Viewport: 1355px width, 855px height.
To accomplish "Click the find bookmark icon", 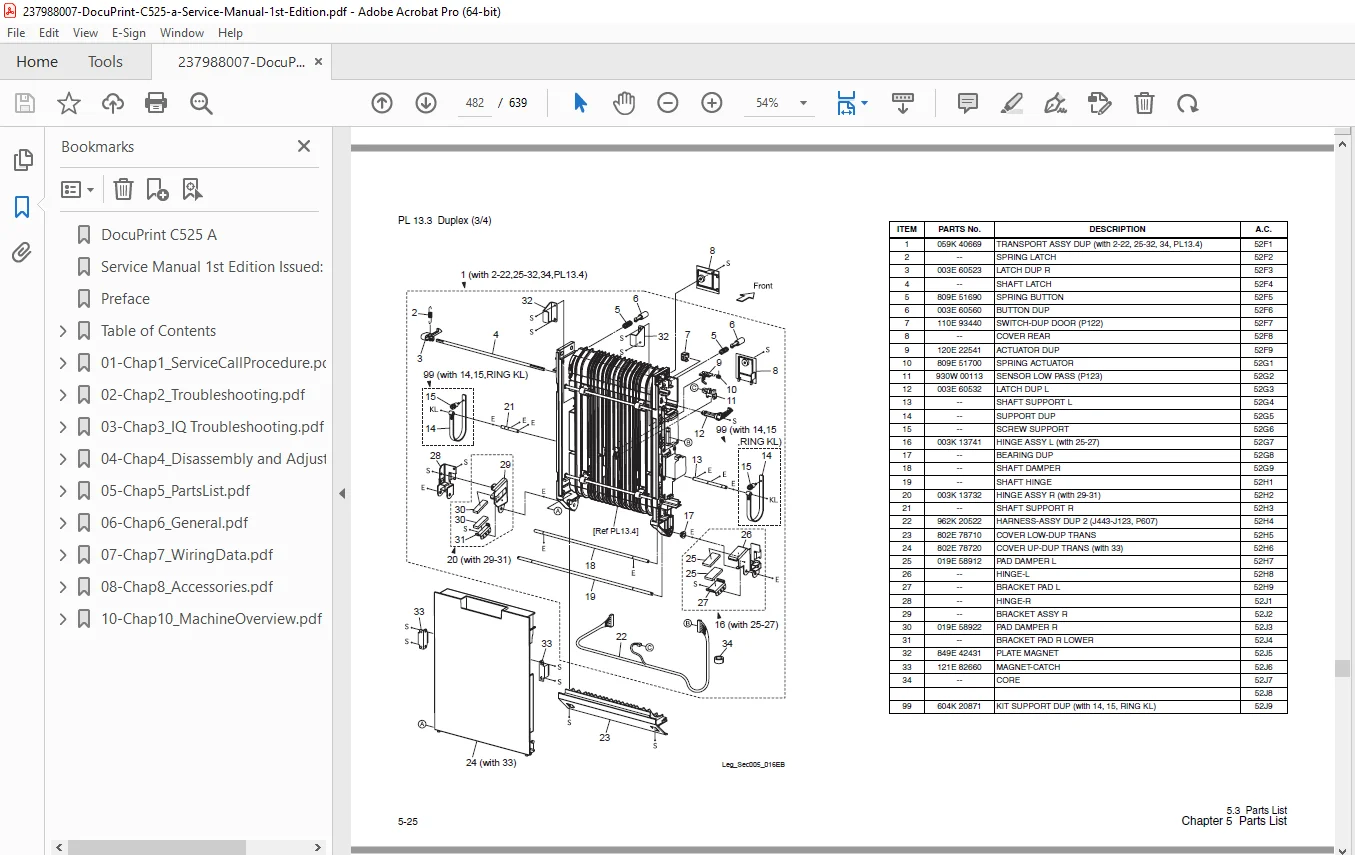I will (x=192, y=189).
